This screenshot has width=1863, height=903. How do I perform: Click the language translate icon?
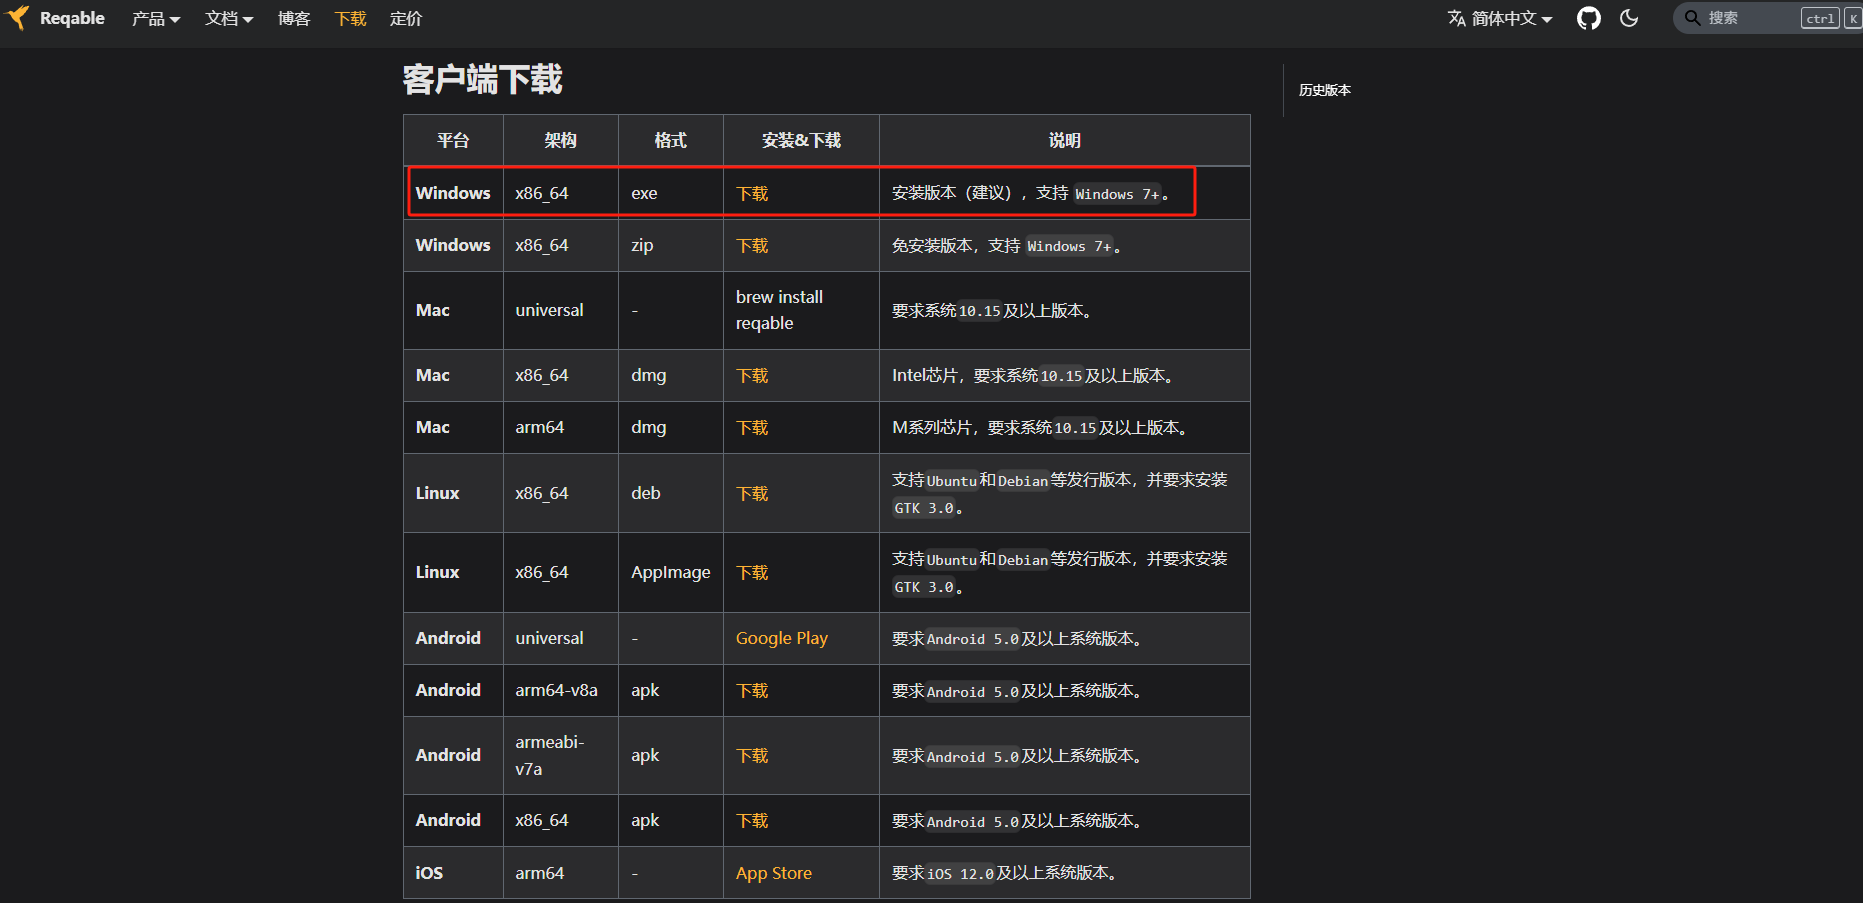(x=1457, y=18)
